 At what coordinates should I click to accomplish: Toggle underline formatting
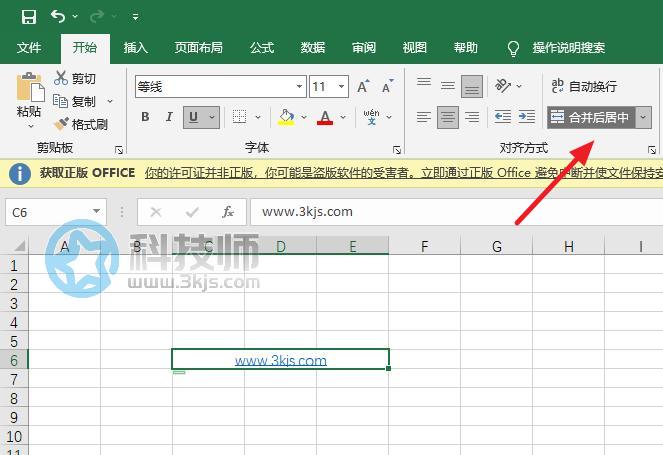click(x=194, y=117)
